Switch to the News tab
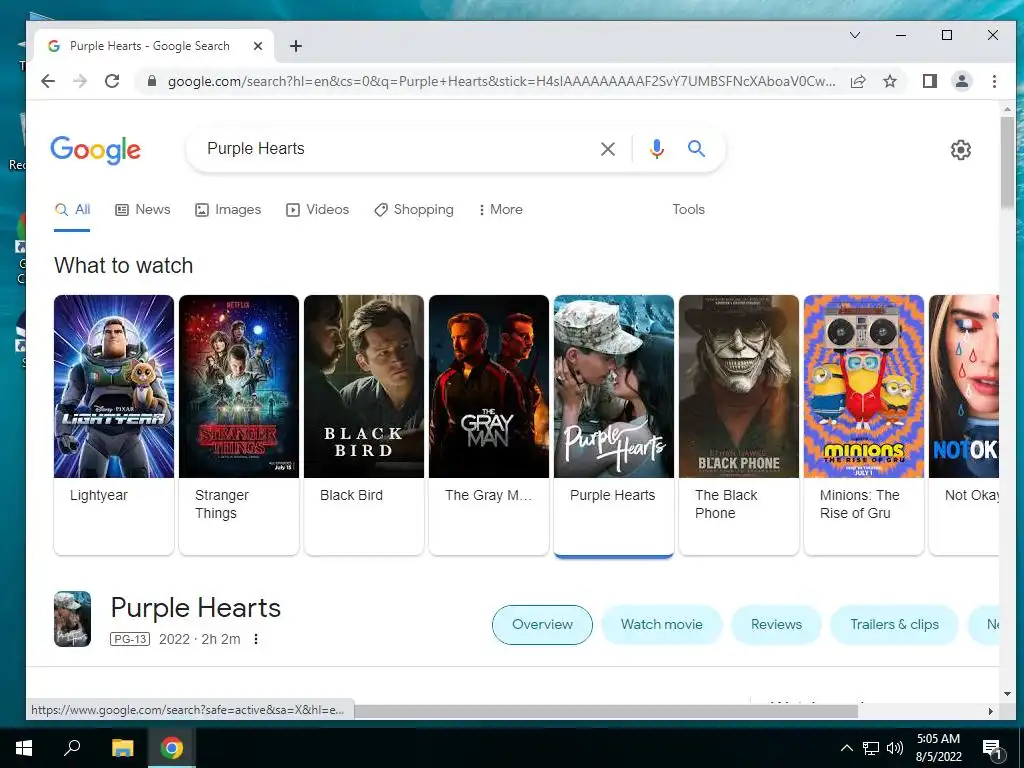1024x768 pixels. point(143,210)
